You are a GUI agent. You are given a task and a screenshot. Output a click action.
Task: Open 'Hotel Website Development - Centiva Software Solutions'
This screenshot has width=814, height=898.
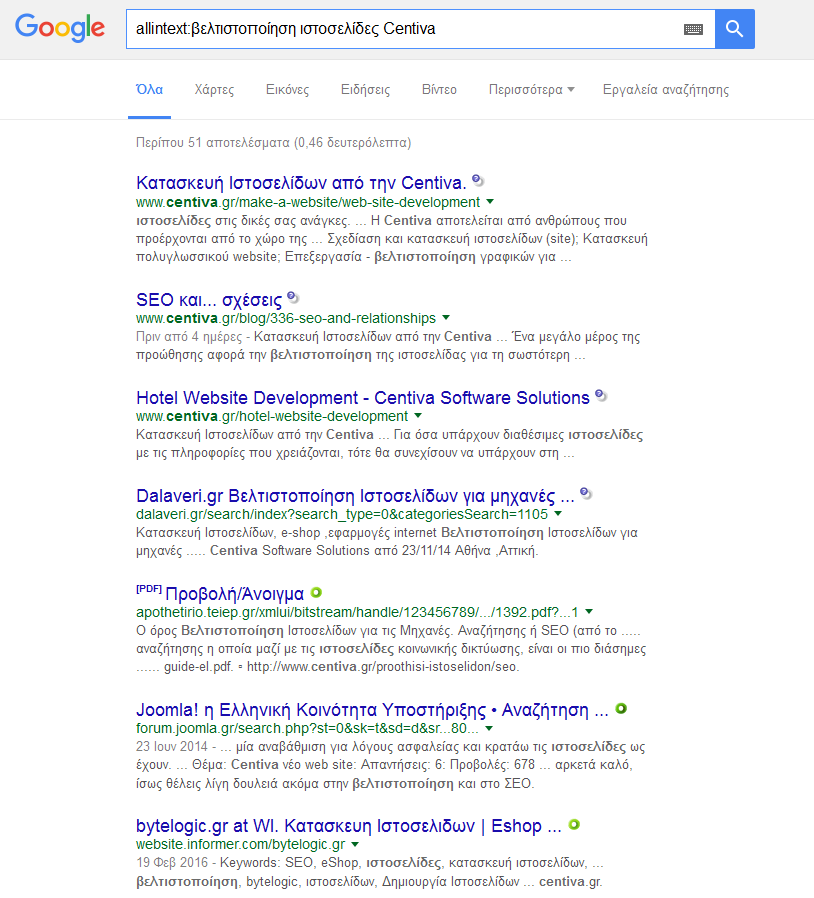click(x=363, y=397)
